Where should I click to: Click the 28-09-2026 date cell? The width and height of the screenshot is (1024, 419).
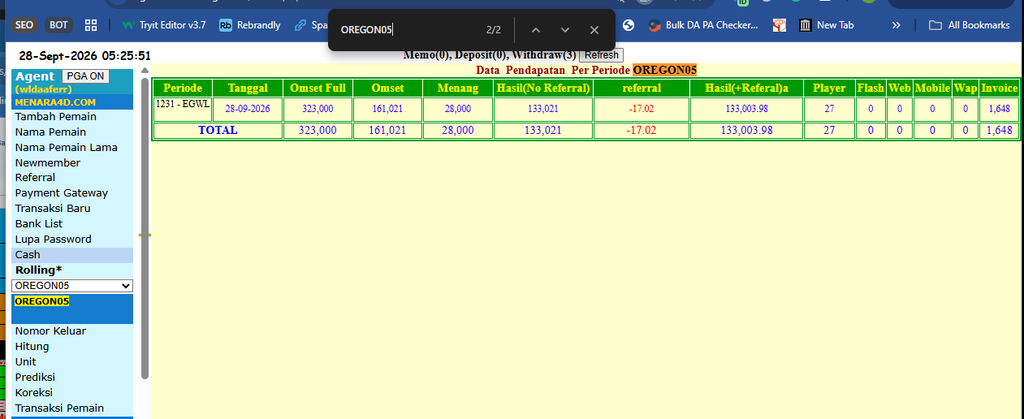pos(248,110)
